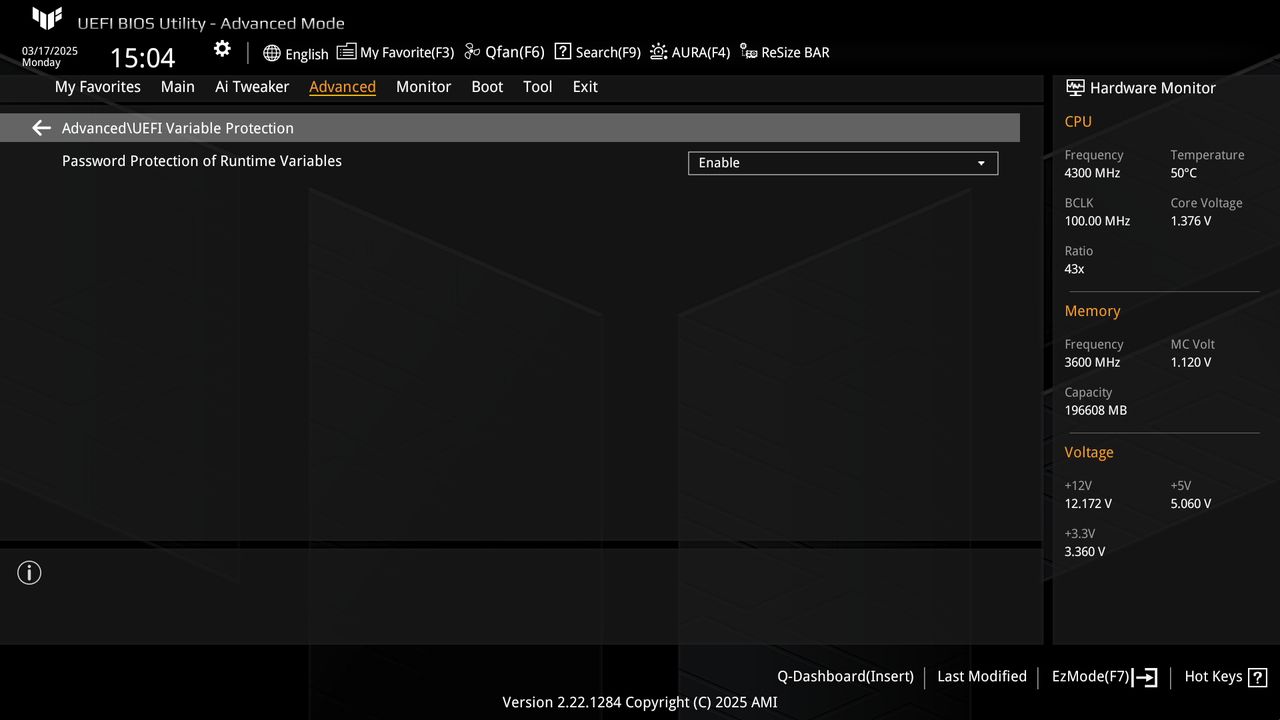Select English language option

point(307,54)
